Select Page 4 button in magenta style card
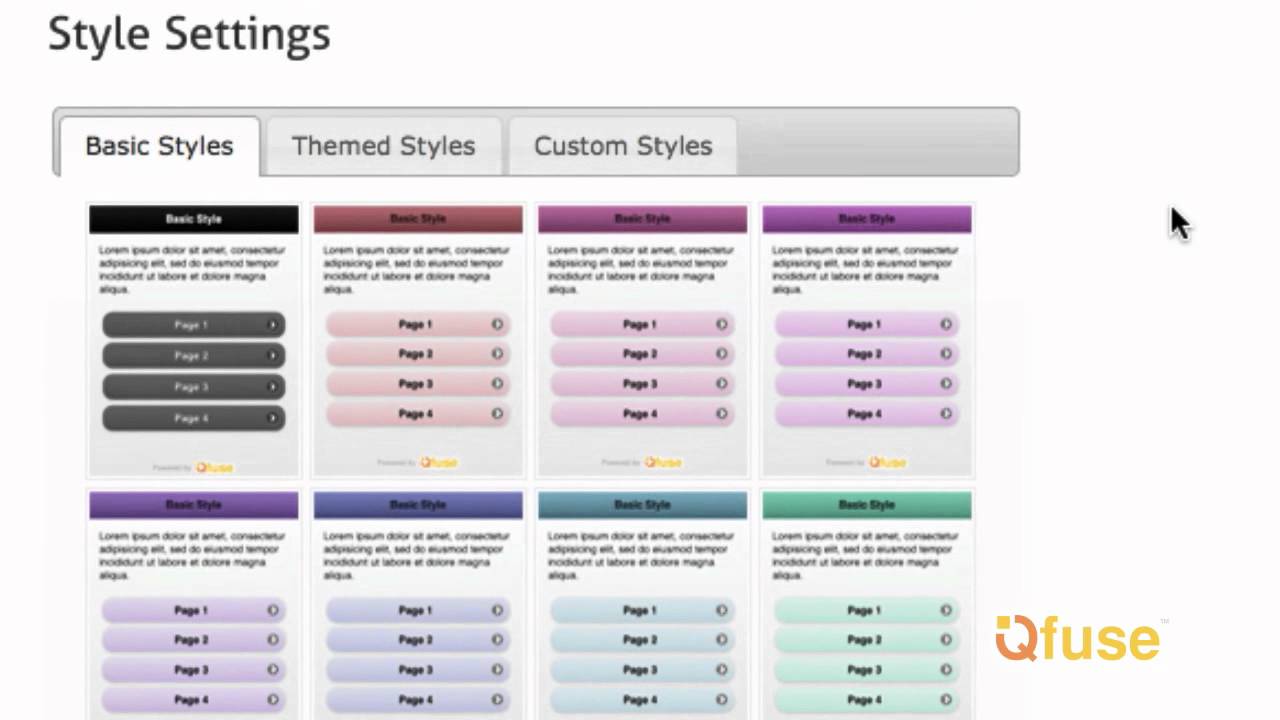Image resolution: width=1280 pixels, height=720 pixels. (x=642, y=414)
